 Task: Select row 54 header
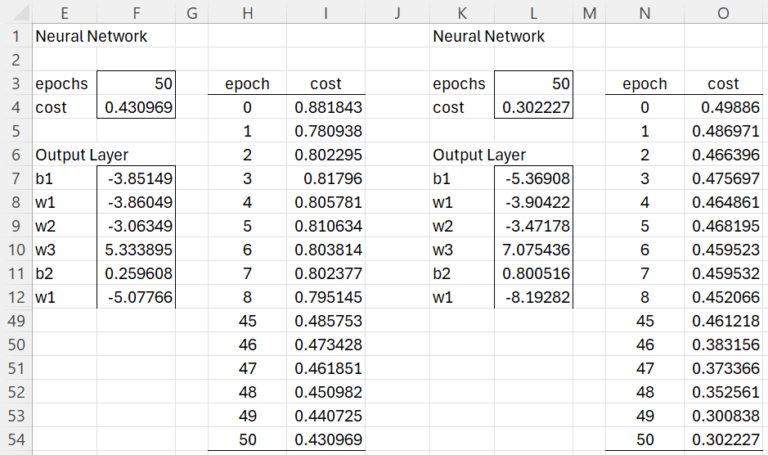[14, 439]
